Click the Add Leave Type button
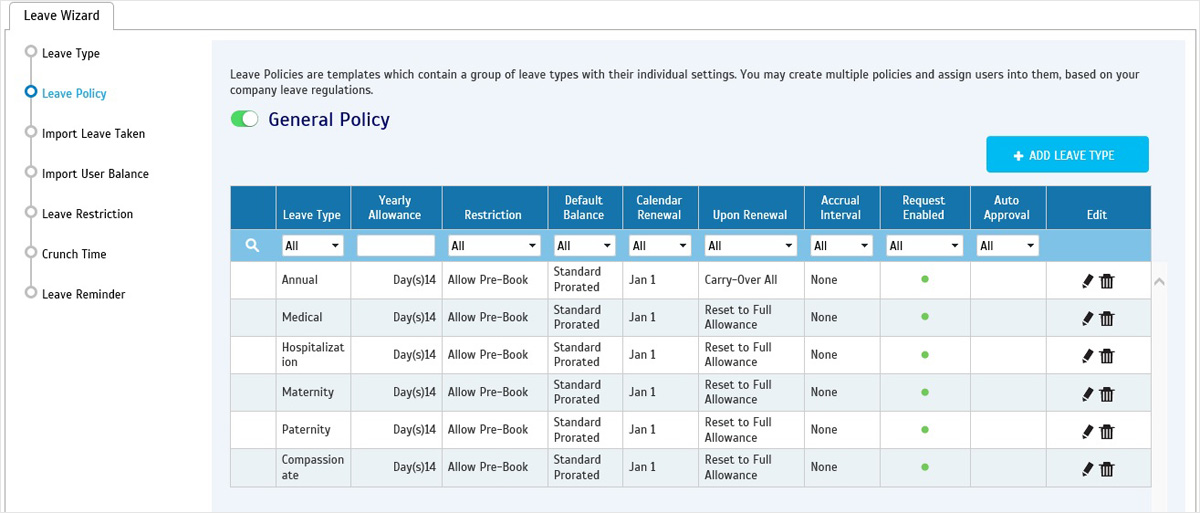The image size is (1200, 513). pos(1067,155)
